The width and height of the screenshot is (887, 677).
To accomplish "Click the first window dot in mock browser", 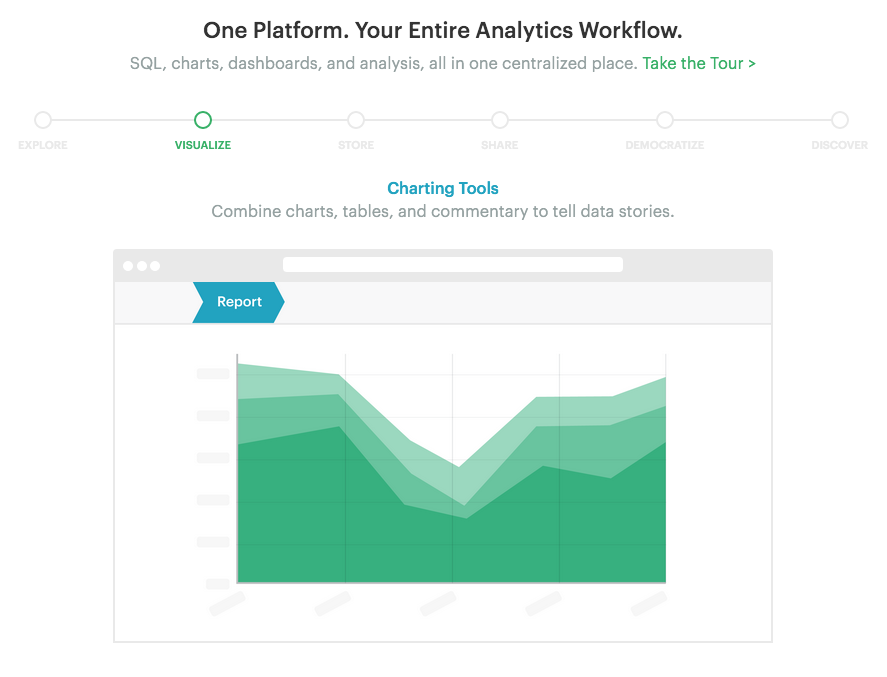I will pos(128,266).
